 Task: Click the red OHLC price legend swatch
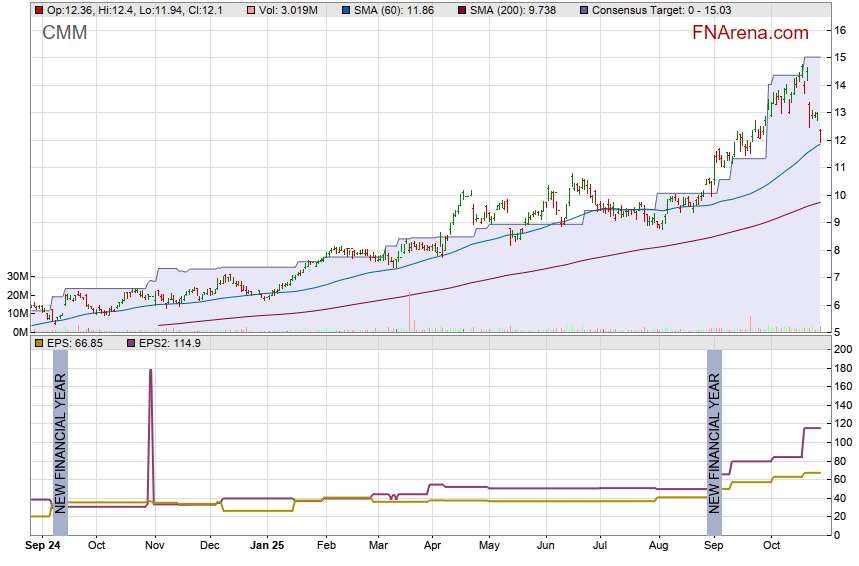coord(38,9)
